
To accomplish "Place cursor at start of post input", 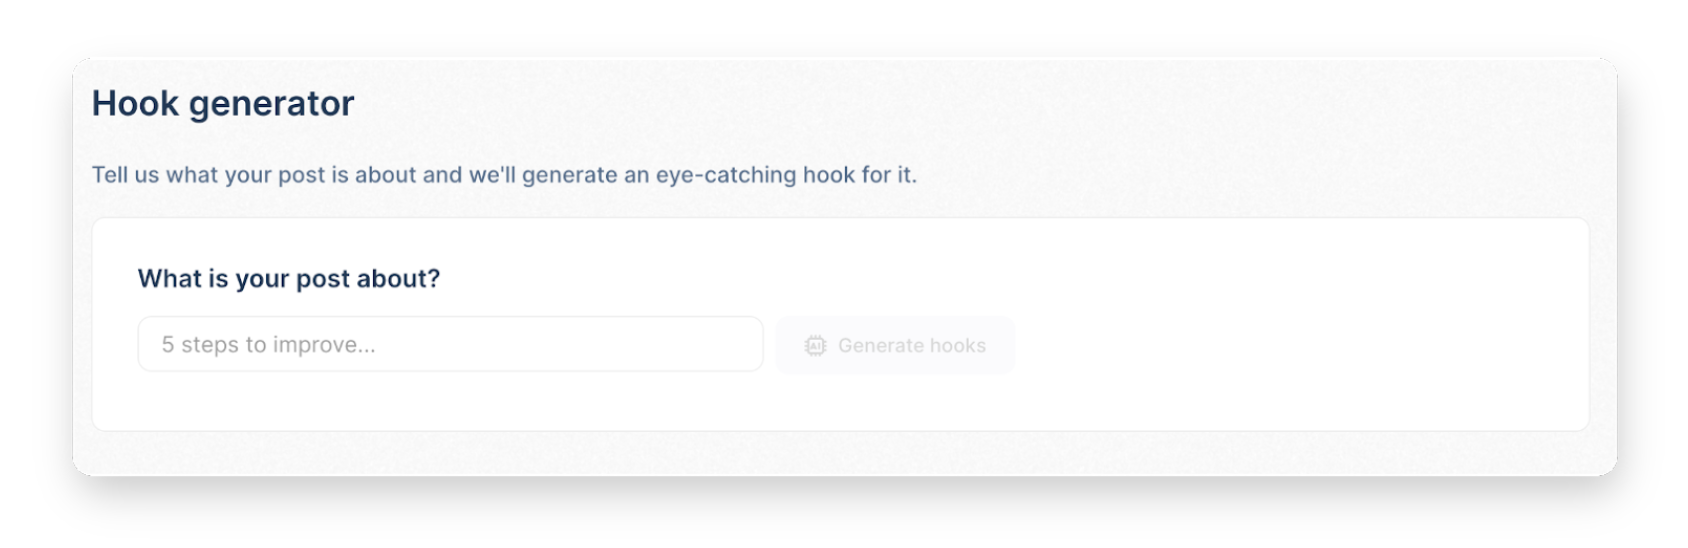I will click(163, 345).
